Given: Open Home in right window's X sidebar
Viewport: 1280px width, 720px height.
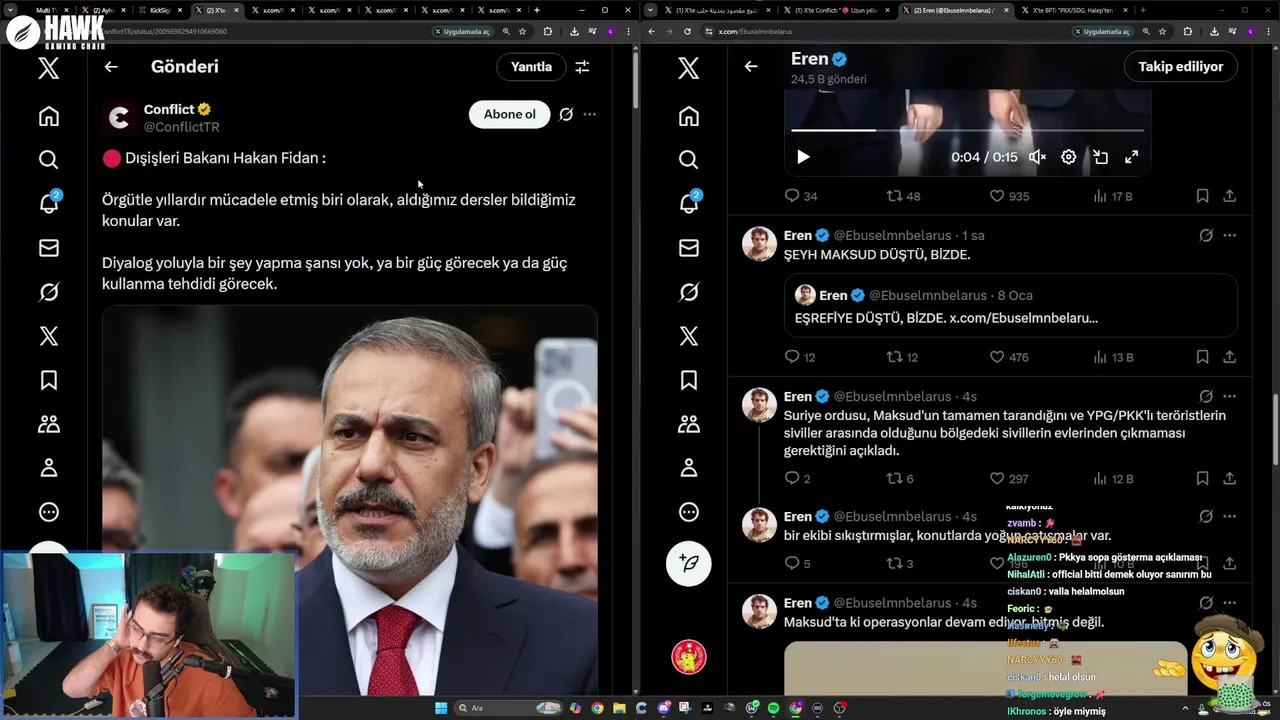Looking at the screenshot, I should point(688,116).
